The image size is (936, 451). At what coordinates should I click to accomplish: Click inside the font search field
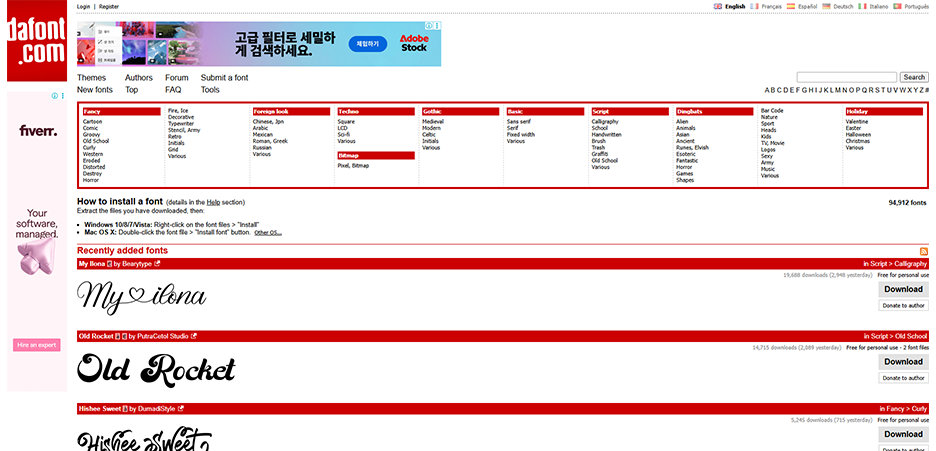(x=846, y=77)
